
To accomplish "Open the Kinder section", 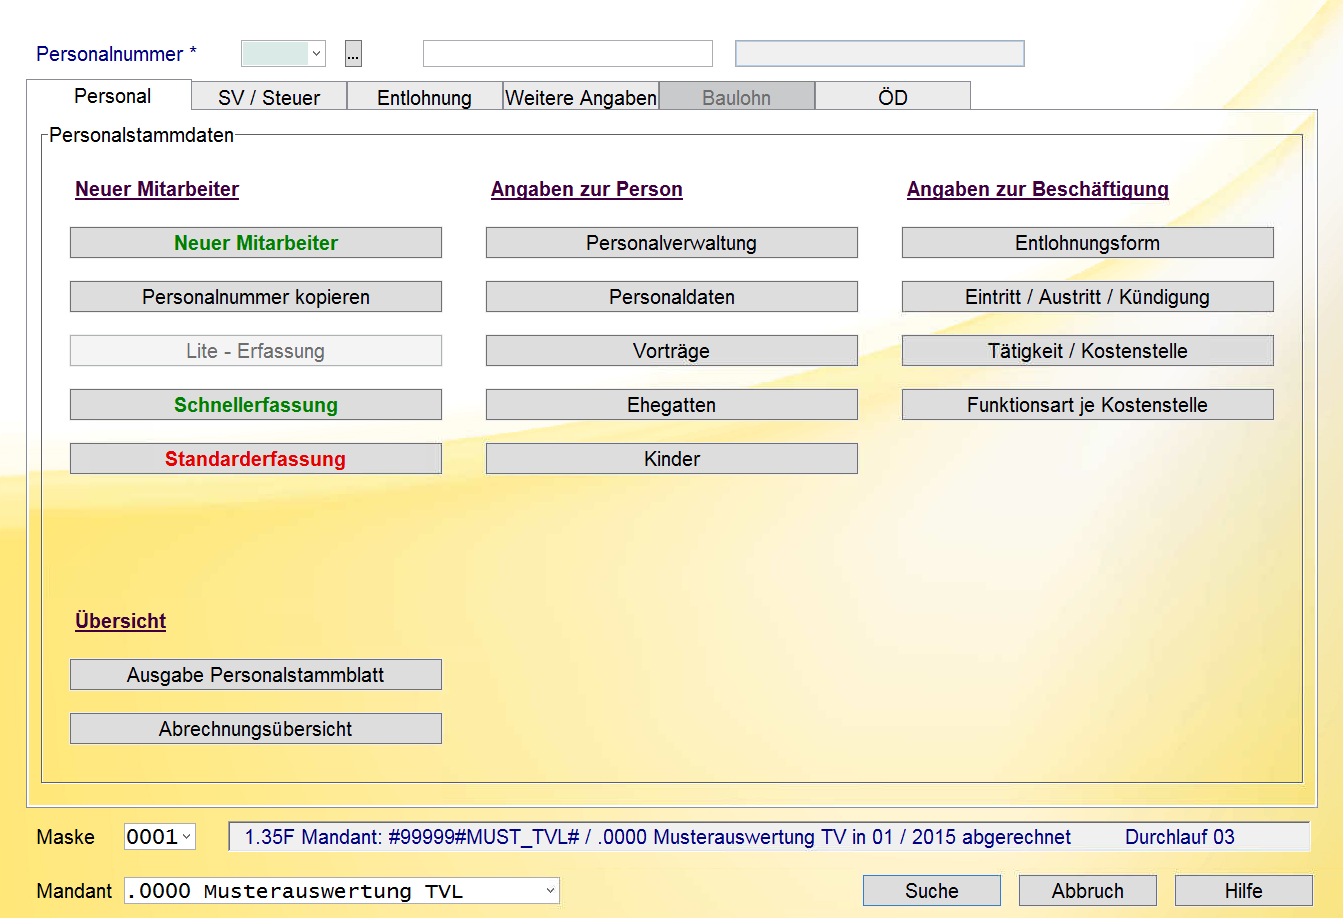I will tap(672, 459).
